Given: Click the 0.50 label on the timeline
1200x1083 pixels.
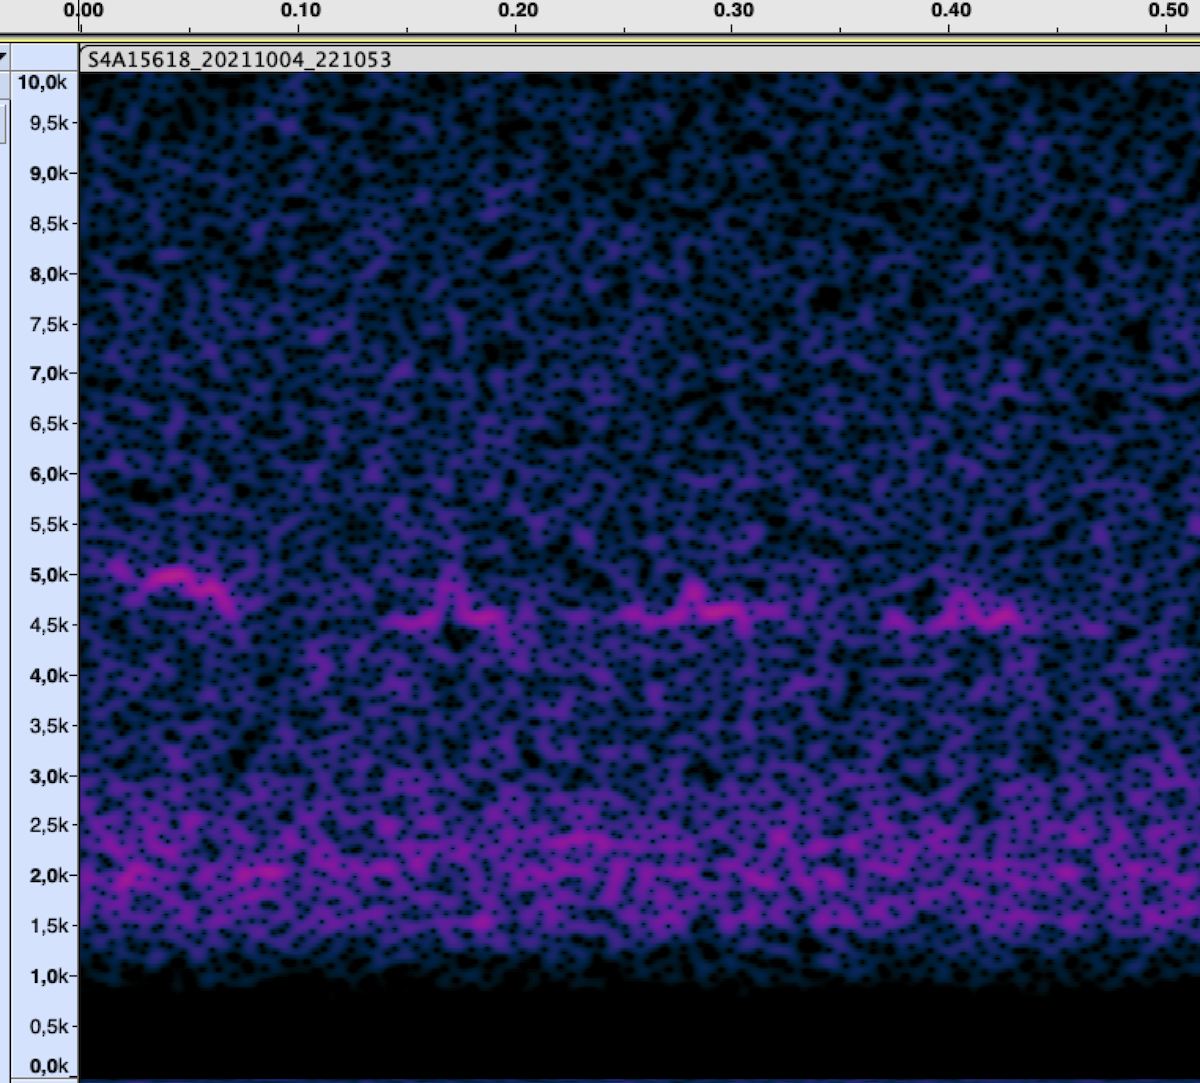Looking at the screenshot, I should (1168, 11).
